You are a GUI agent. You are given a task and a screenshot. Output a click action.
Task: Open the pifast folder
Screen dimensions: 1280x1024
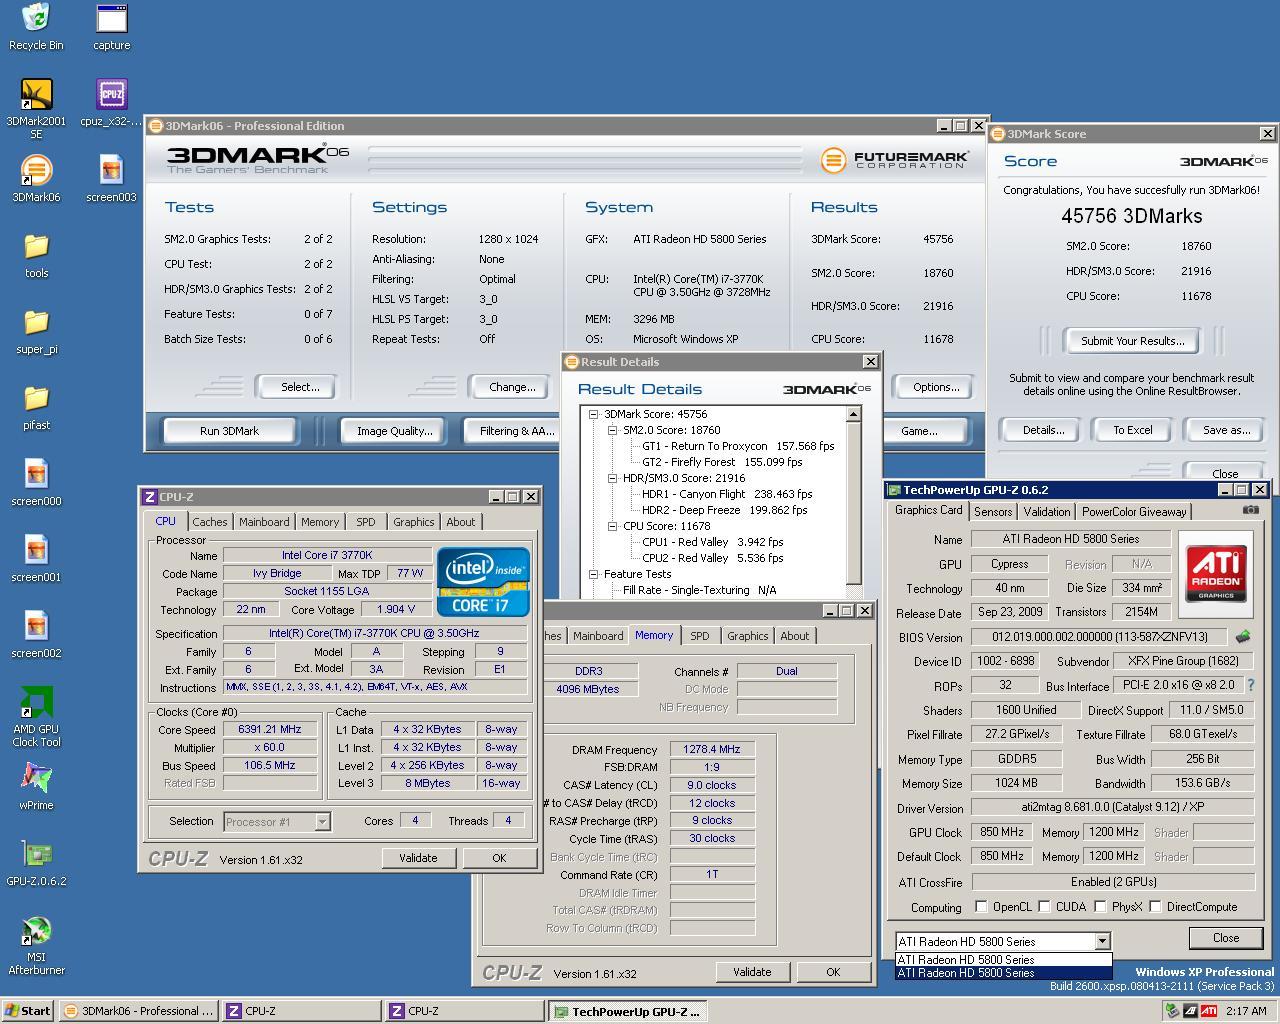tap(36, 407)
